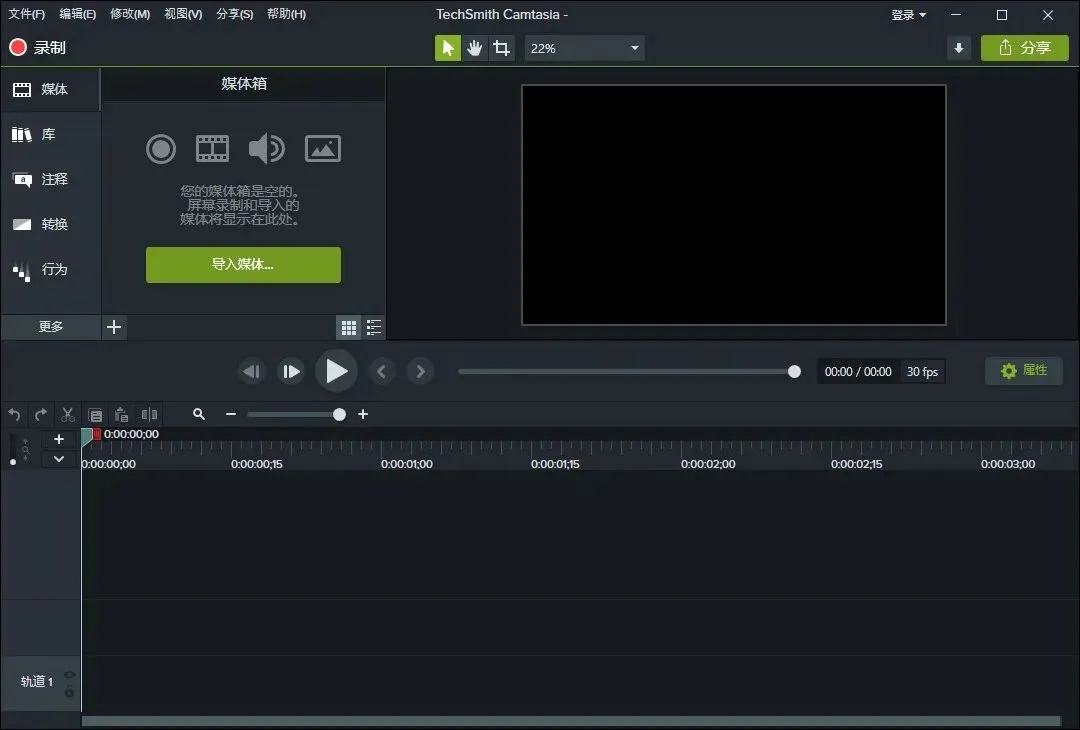The image size is (1080, 730).
Task: Open the 帮助(H) menu
Action: tap(287, 14)
